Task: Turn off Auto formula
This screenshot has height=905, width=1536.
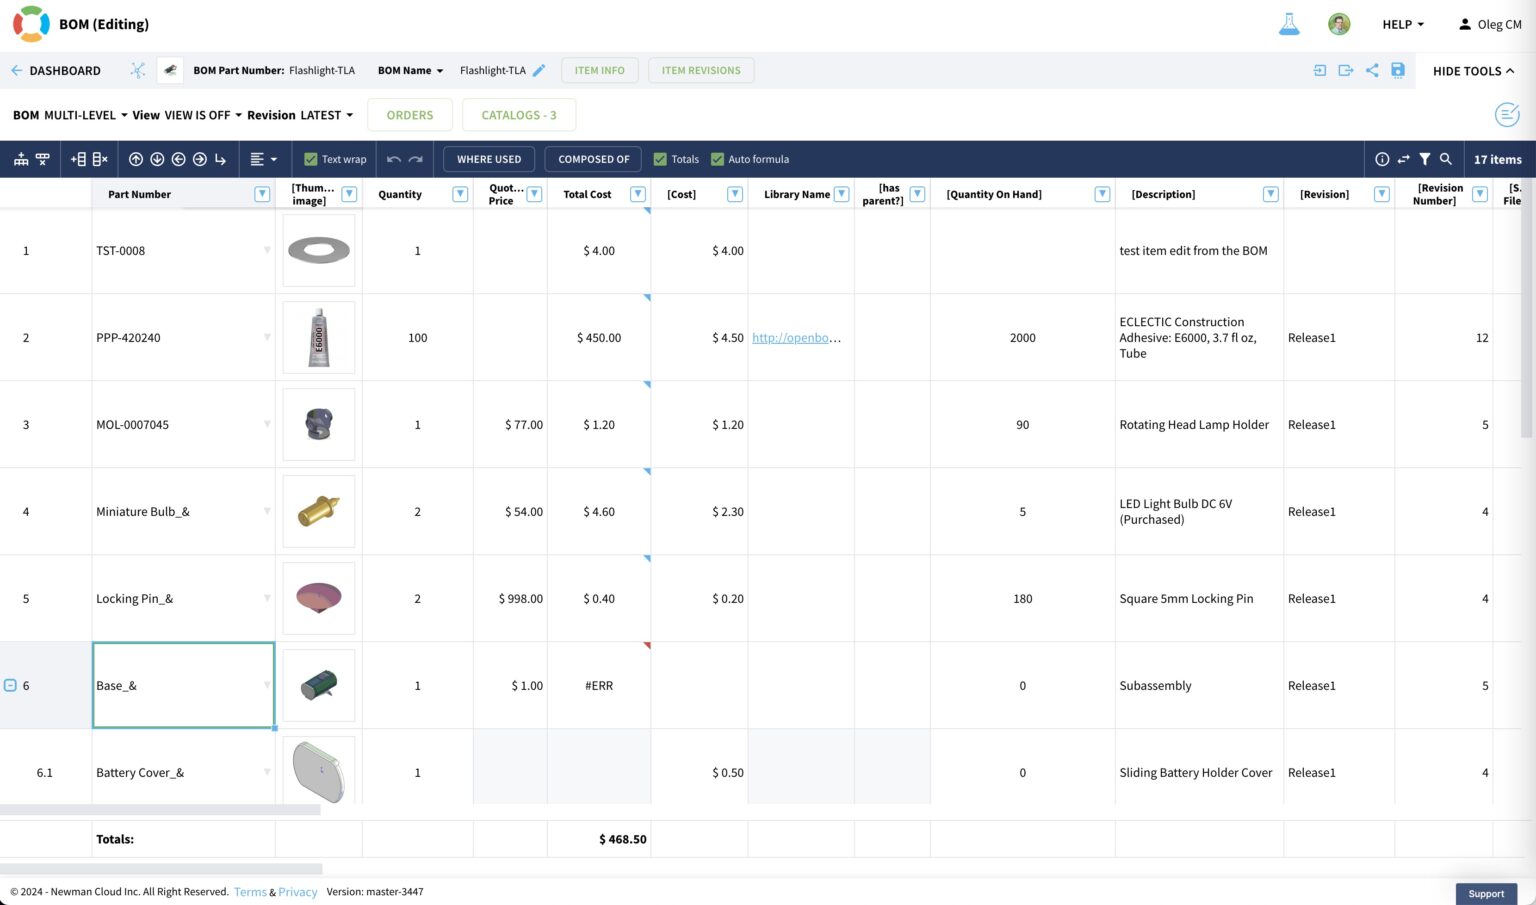Action: [718, 159]
